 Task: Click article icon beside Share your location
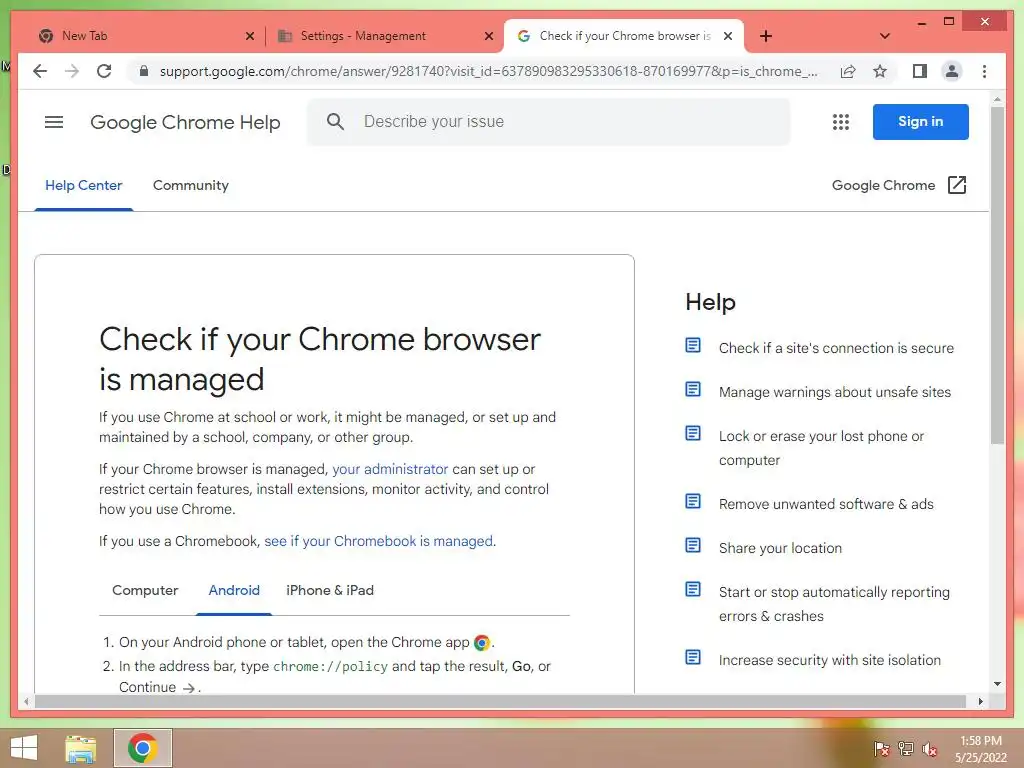[x=693, y=545]
